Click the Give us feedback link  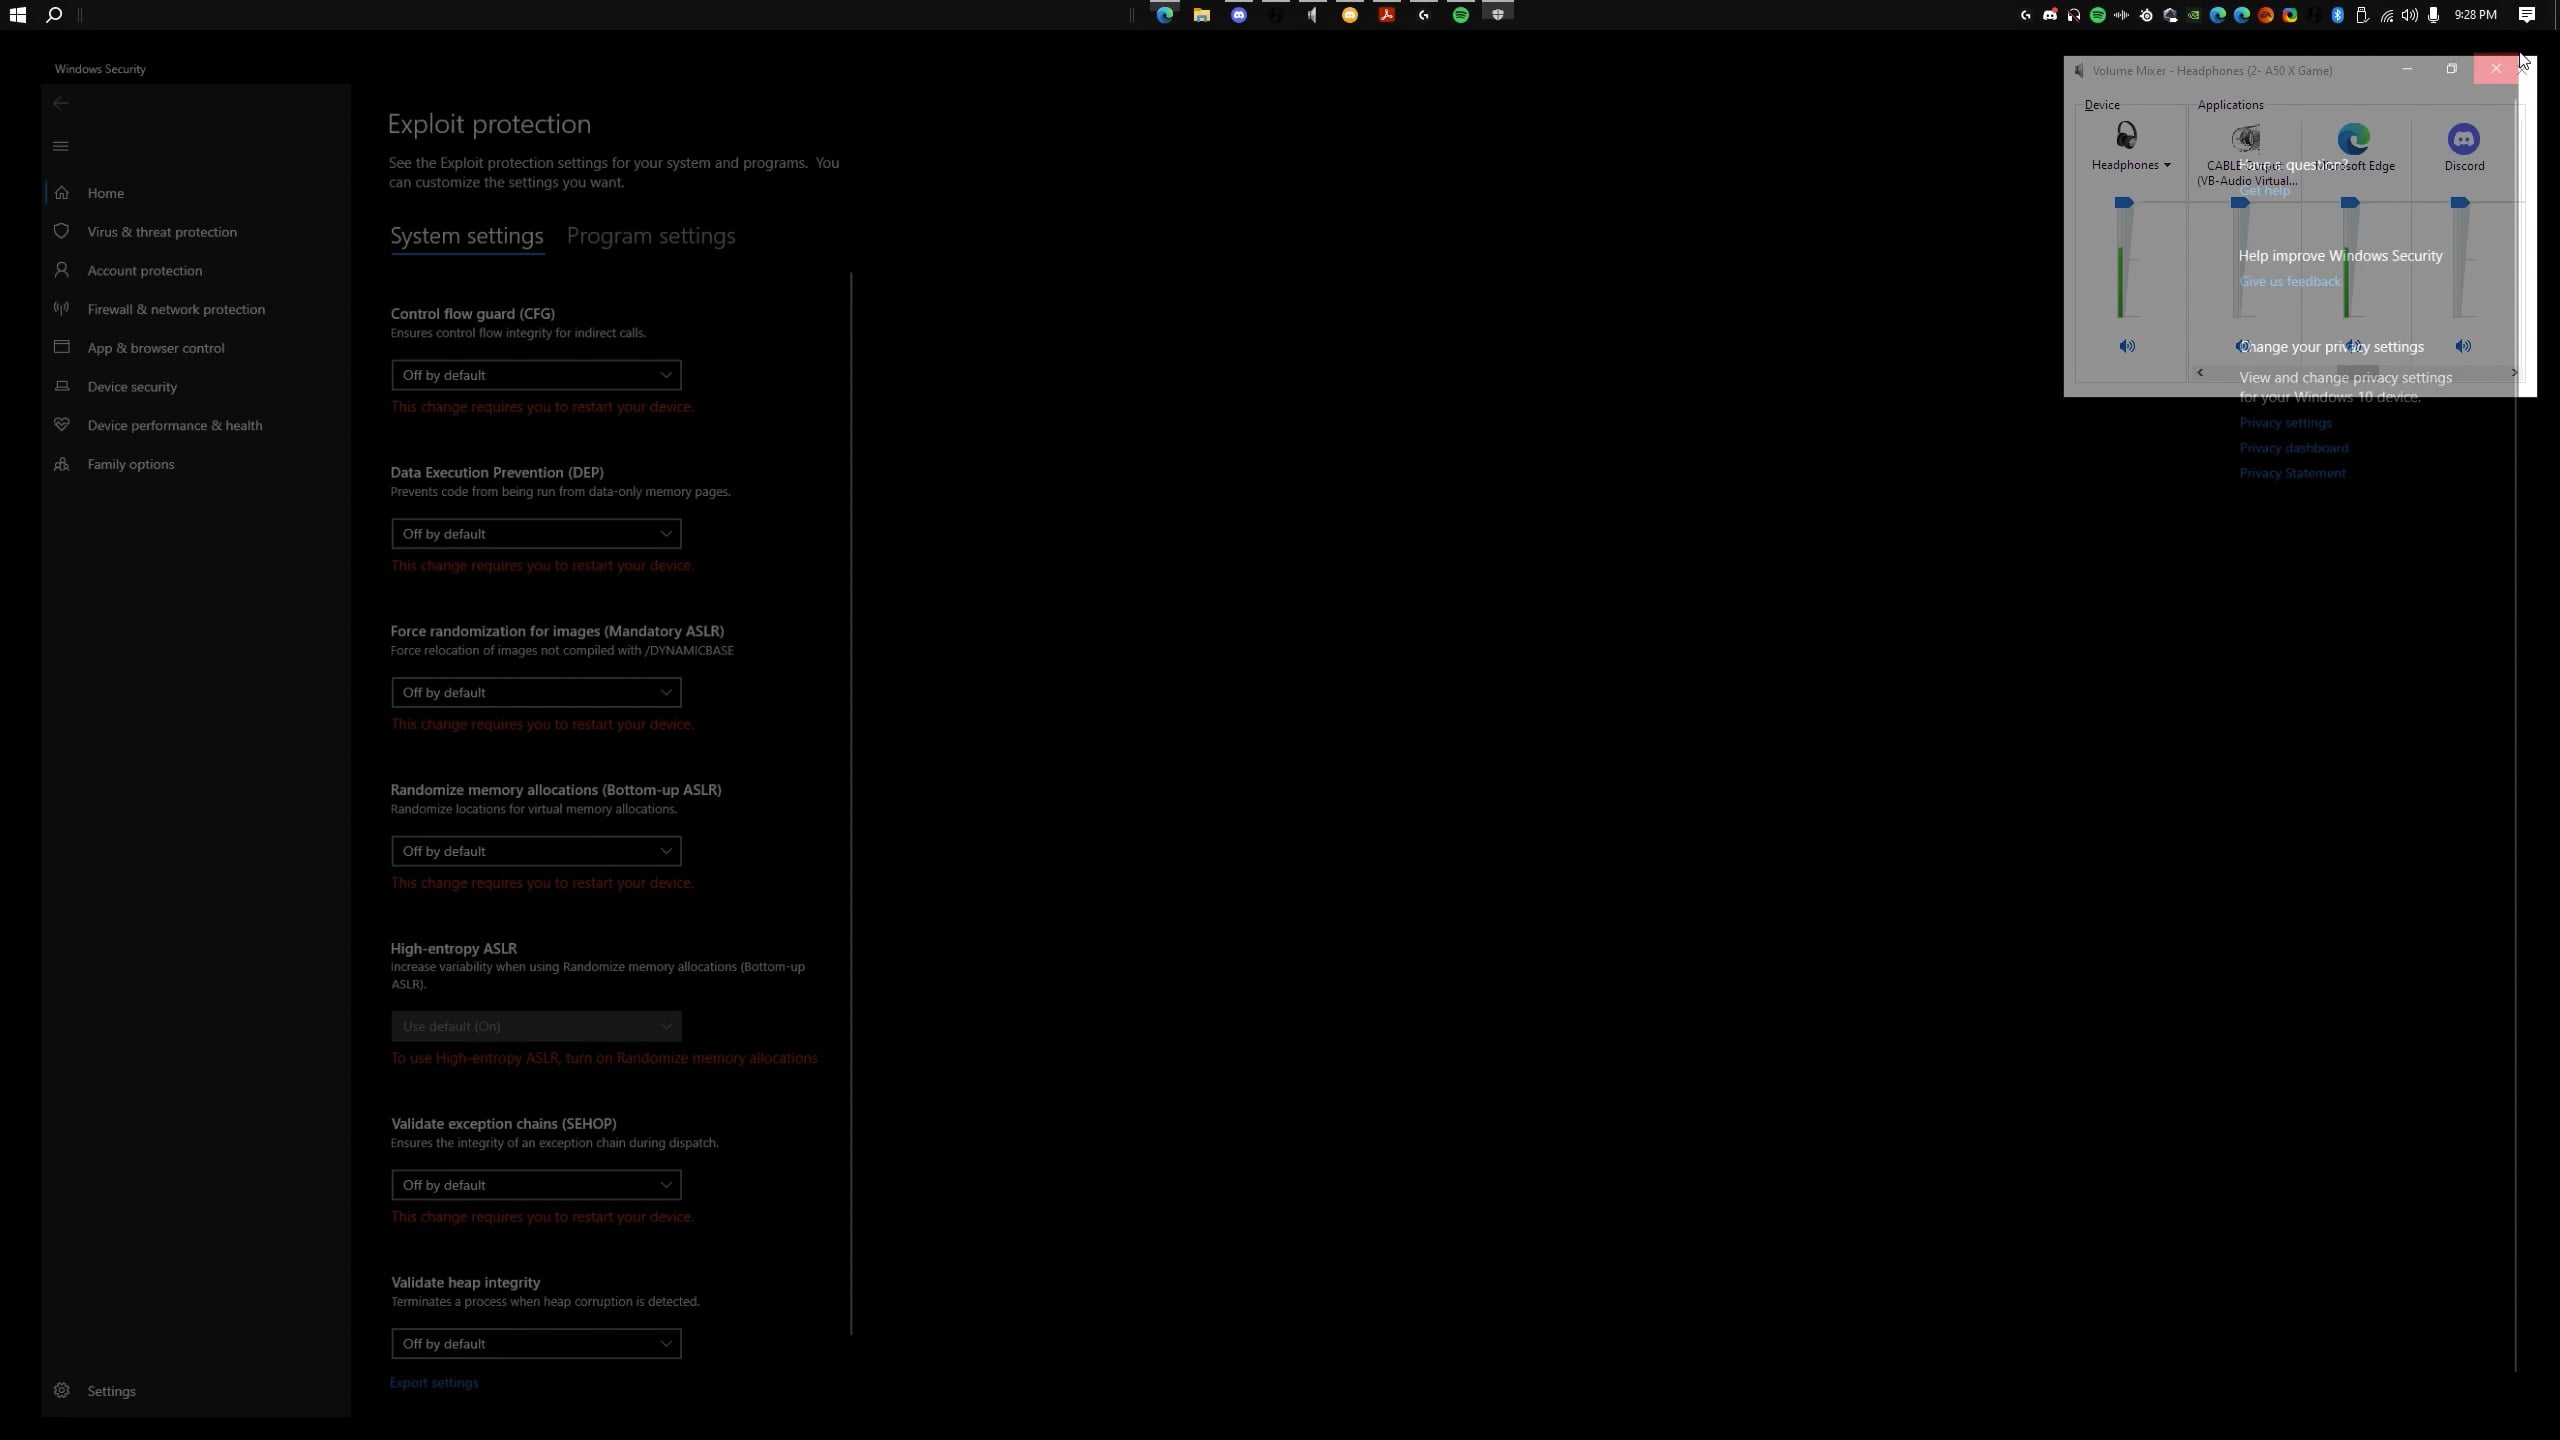2288,281
